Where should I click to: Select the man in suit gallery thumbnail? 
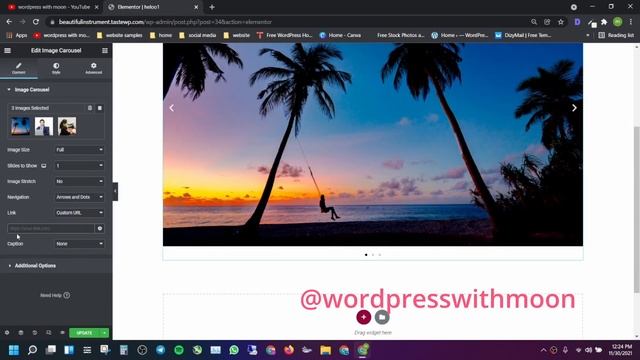coord(44,126)
